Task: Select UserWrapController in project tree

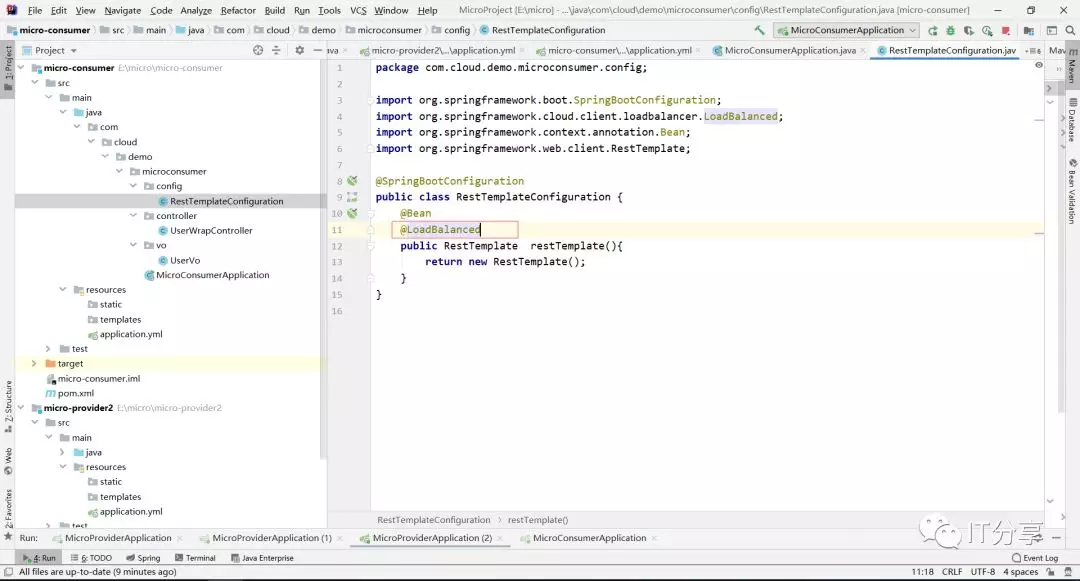Action: point(211,231)
